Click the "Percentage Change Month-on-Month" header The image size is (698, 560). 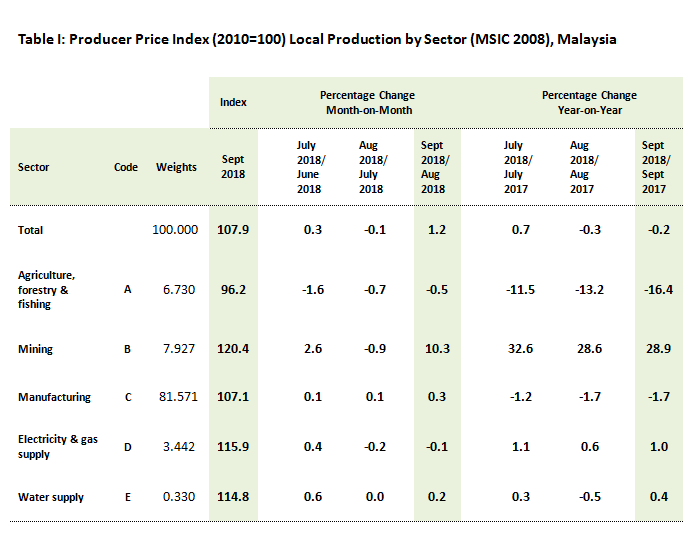pyautogui.click(x=367, y=102)
